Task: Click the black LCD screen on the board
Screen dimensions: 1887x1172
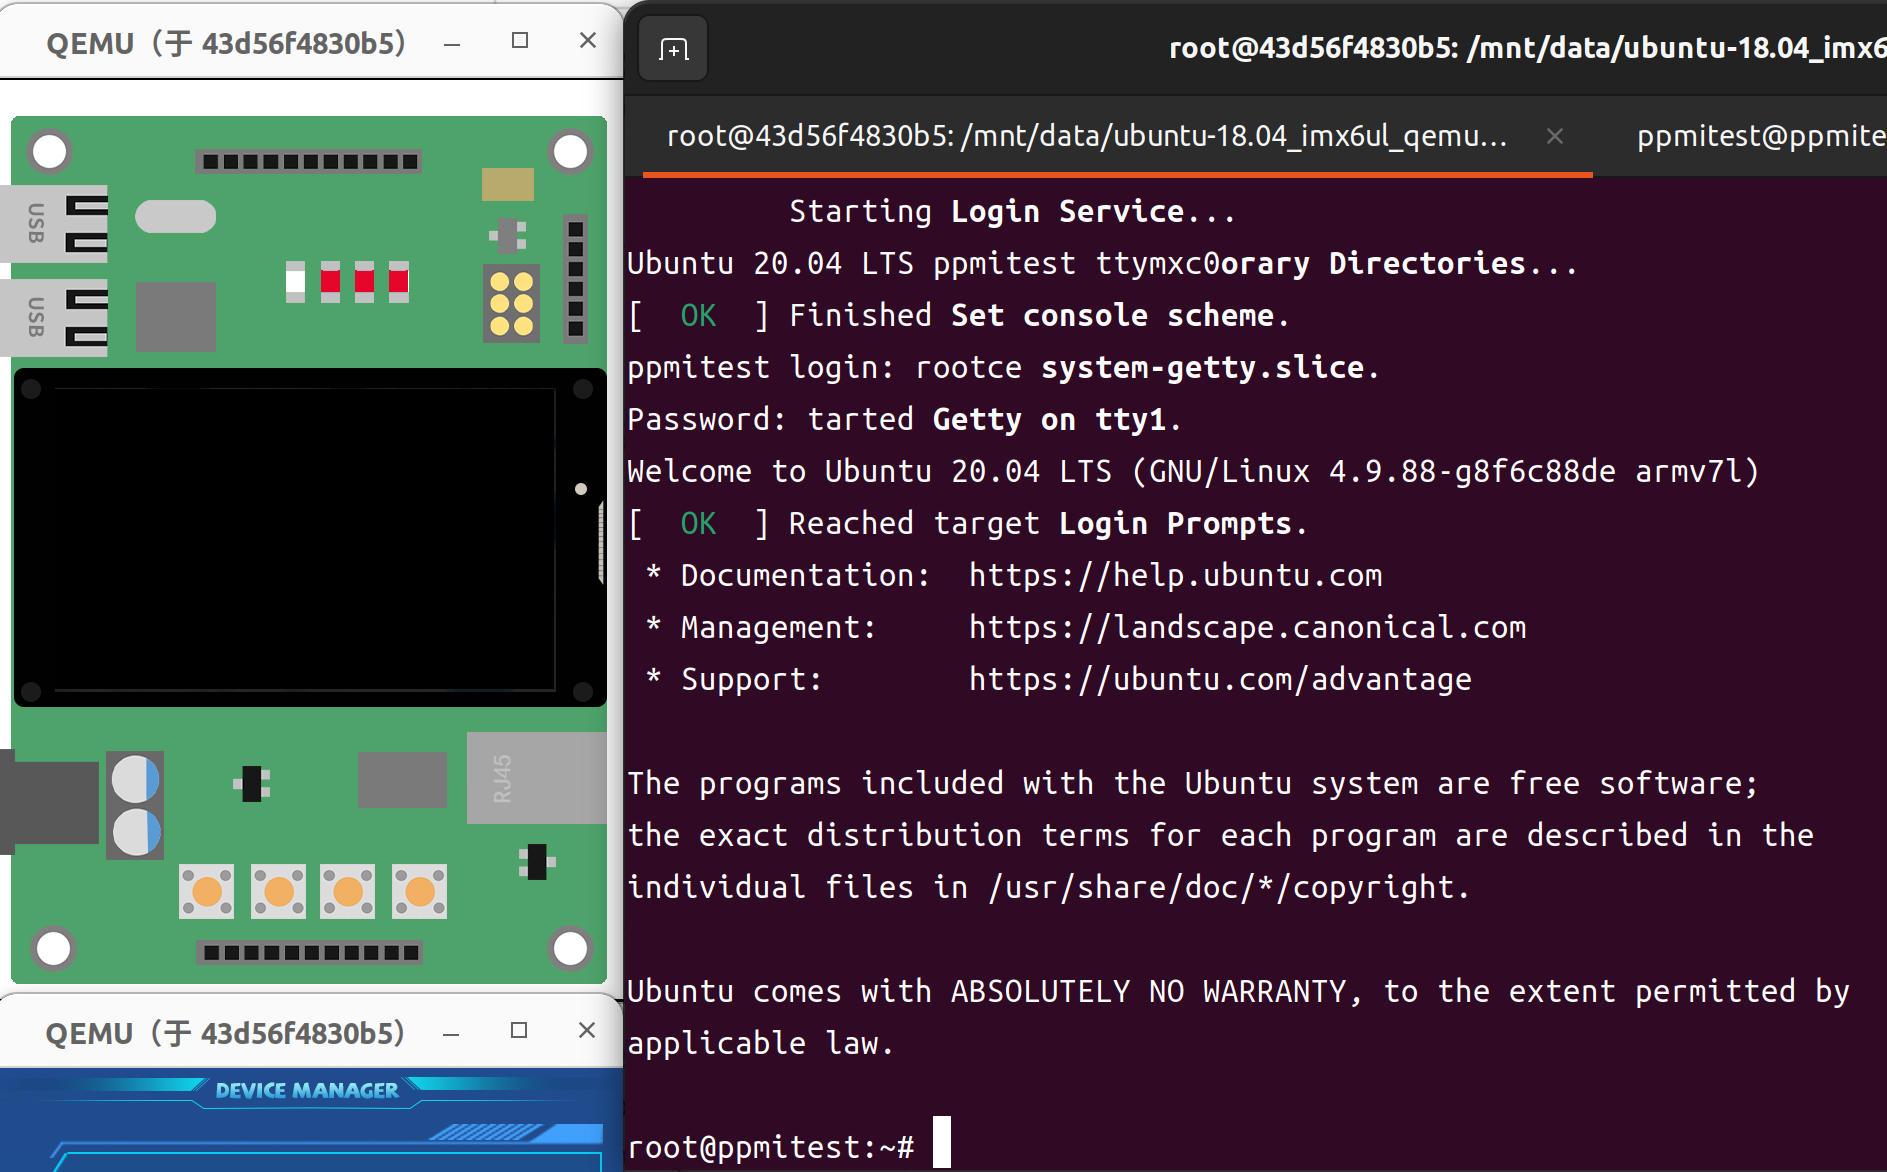Action: 310,538
